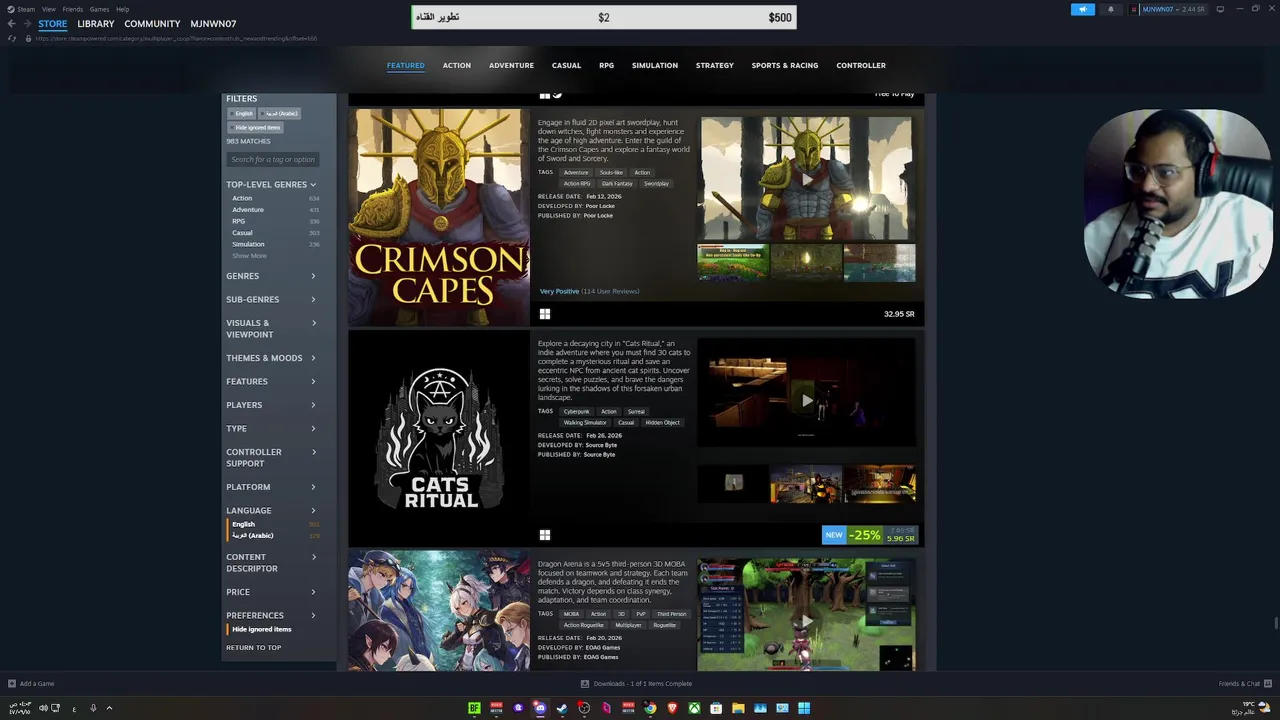
Task: Click the Cyberpunk tag on Cats Ritual
Action: point(576,412)
